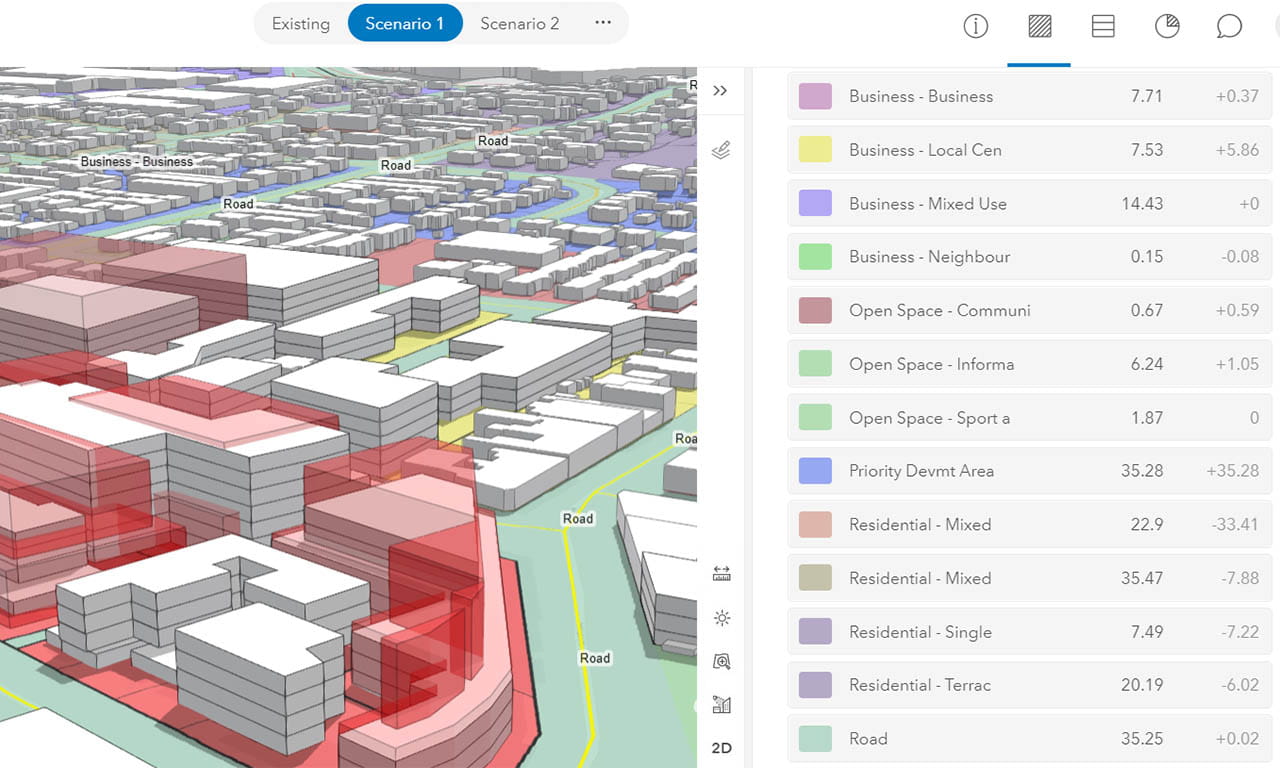Select the Scenario 1 tab
This screenshot has height=768, width=1280.
pyautogui.click(x=405, y=24)
